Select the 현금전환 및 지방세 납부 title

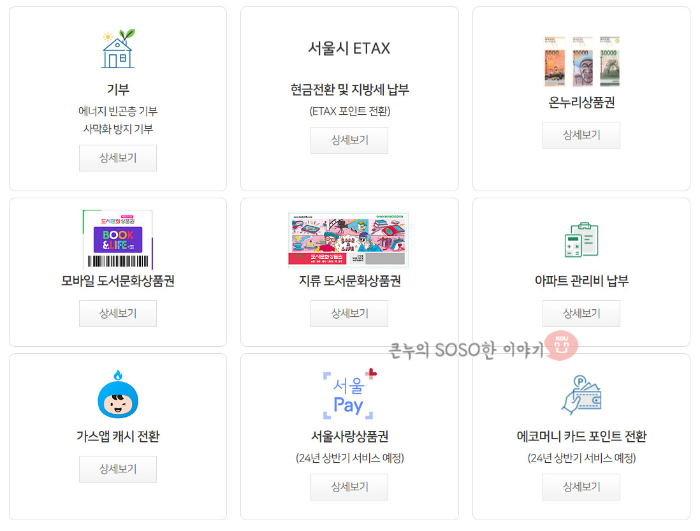pyautogui.click(x=349, y=90)
